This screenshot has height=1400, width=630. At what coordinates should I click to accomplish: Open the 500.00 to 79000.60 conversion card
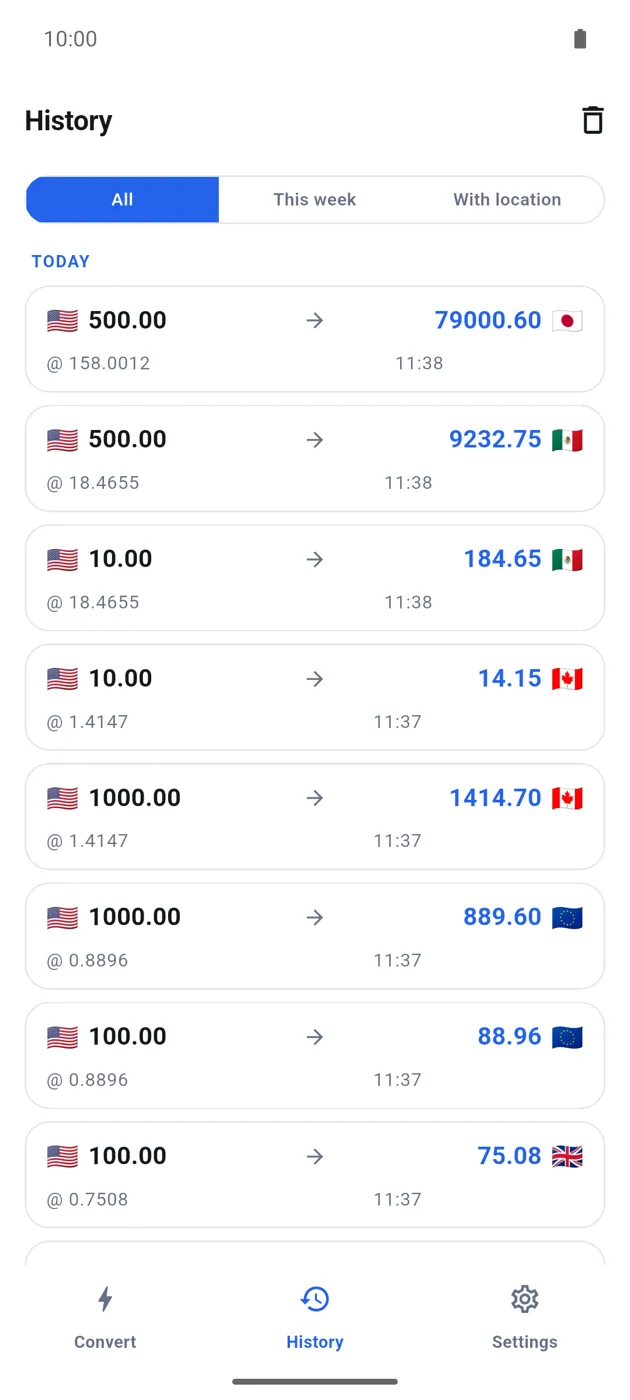pos(315,339)
